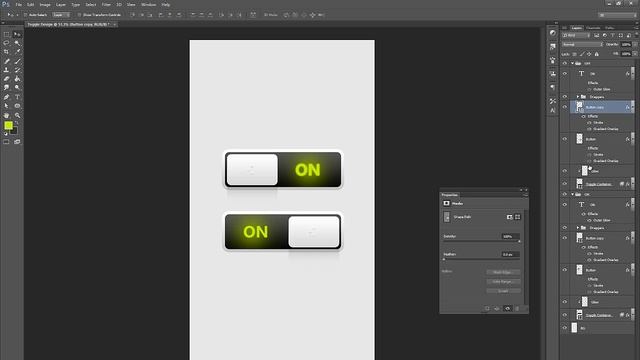Click the Feather slider handle
Image resolution: width=640 pixels, height=360 pixels.
[x=444, y=260]
